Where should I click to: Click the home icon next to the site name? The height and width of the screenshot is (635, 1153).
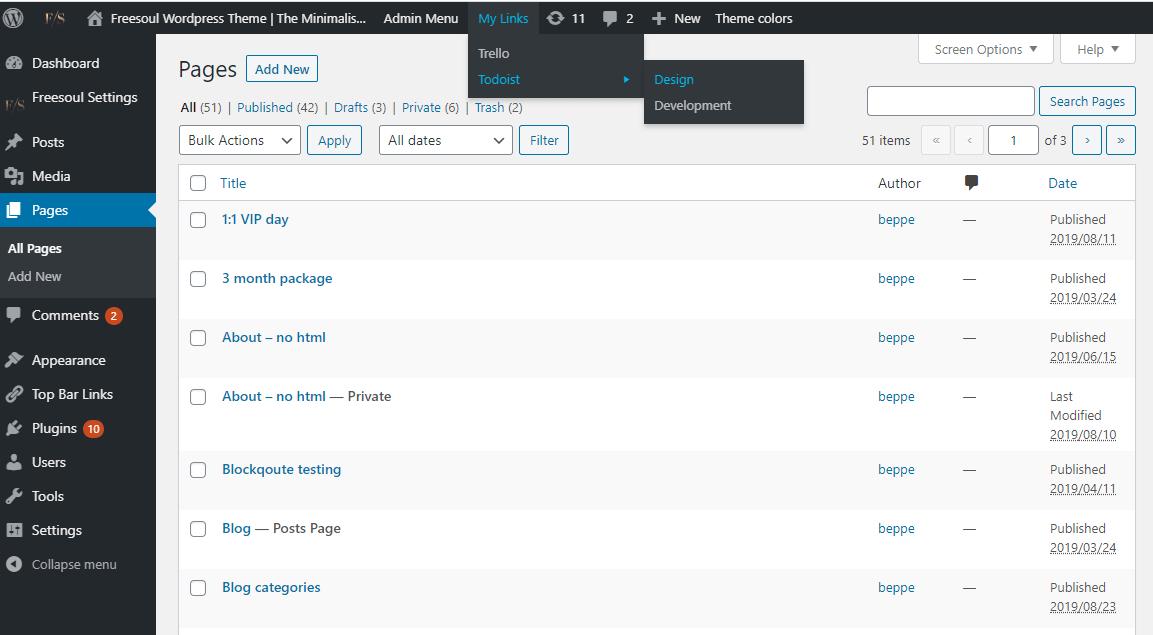click(95, 18)
